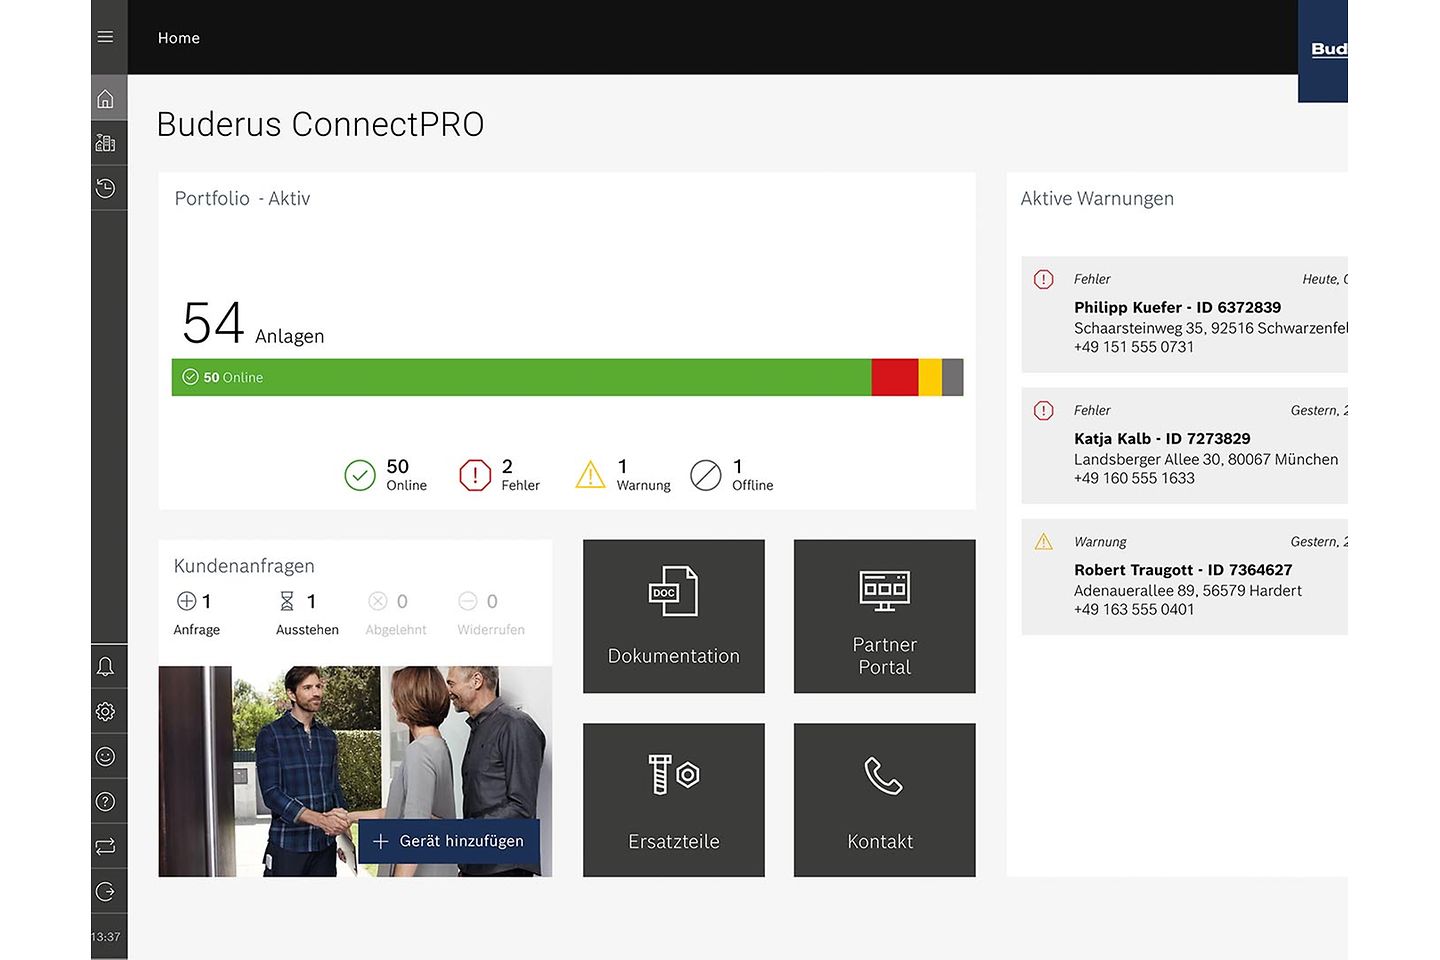Open the Partner Portal tile
The height and width of the screenshot is (960, 1440).
point(885,616)
